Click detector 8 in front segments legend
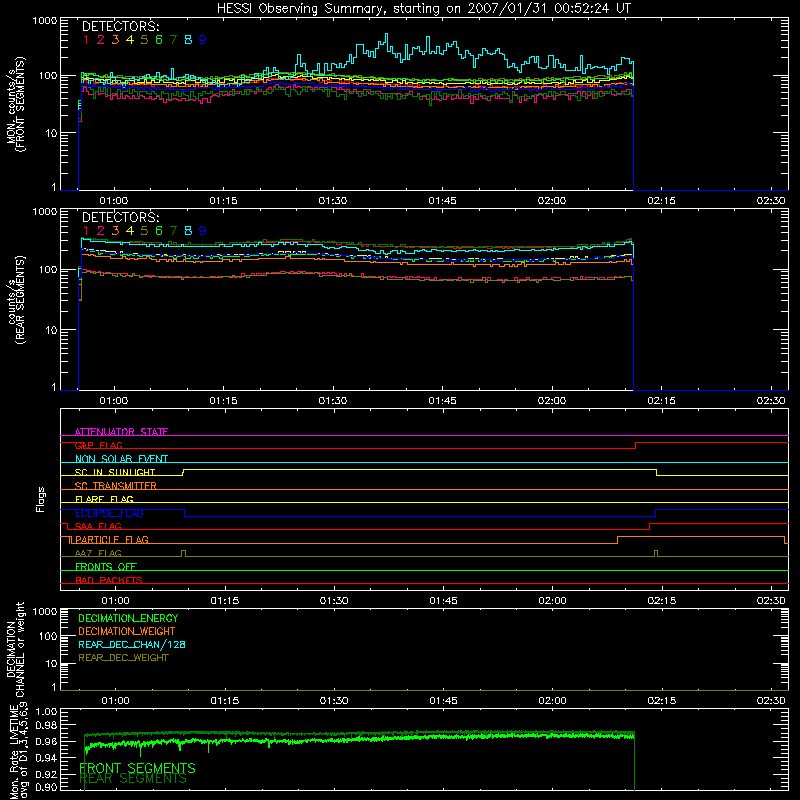This screenshot has width=800, height=800. pos(188,40)
